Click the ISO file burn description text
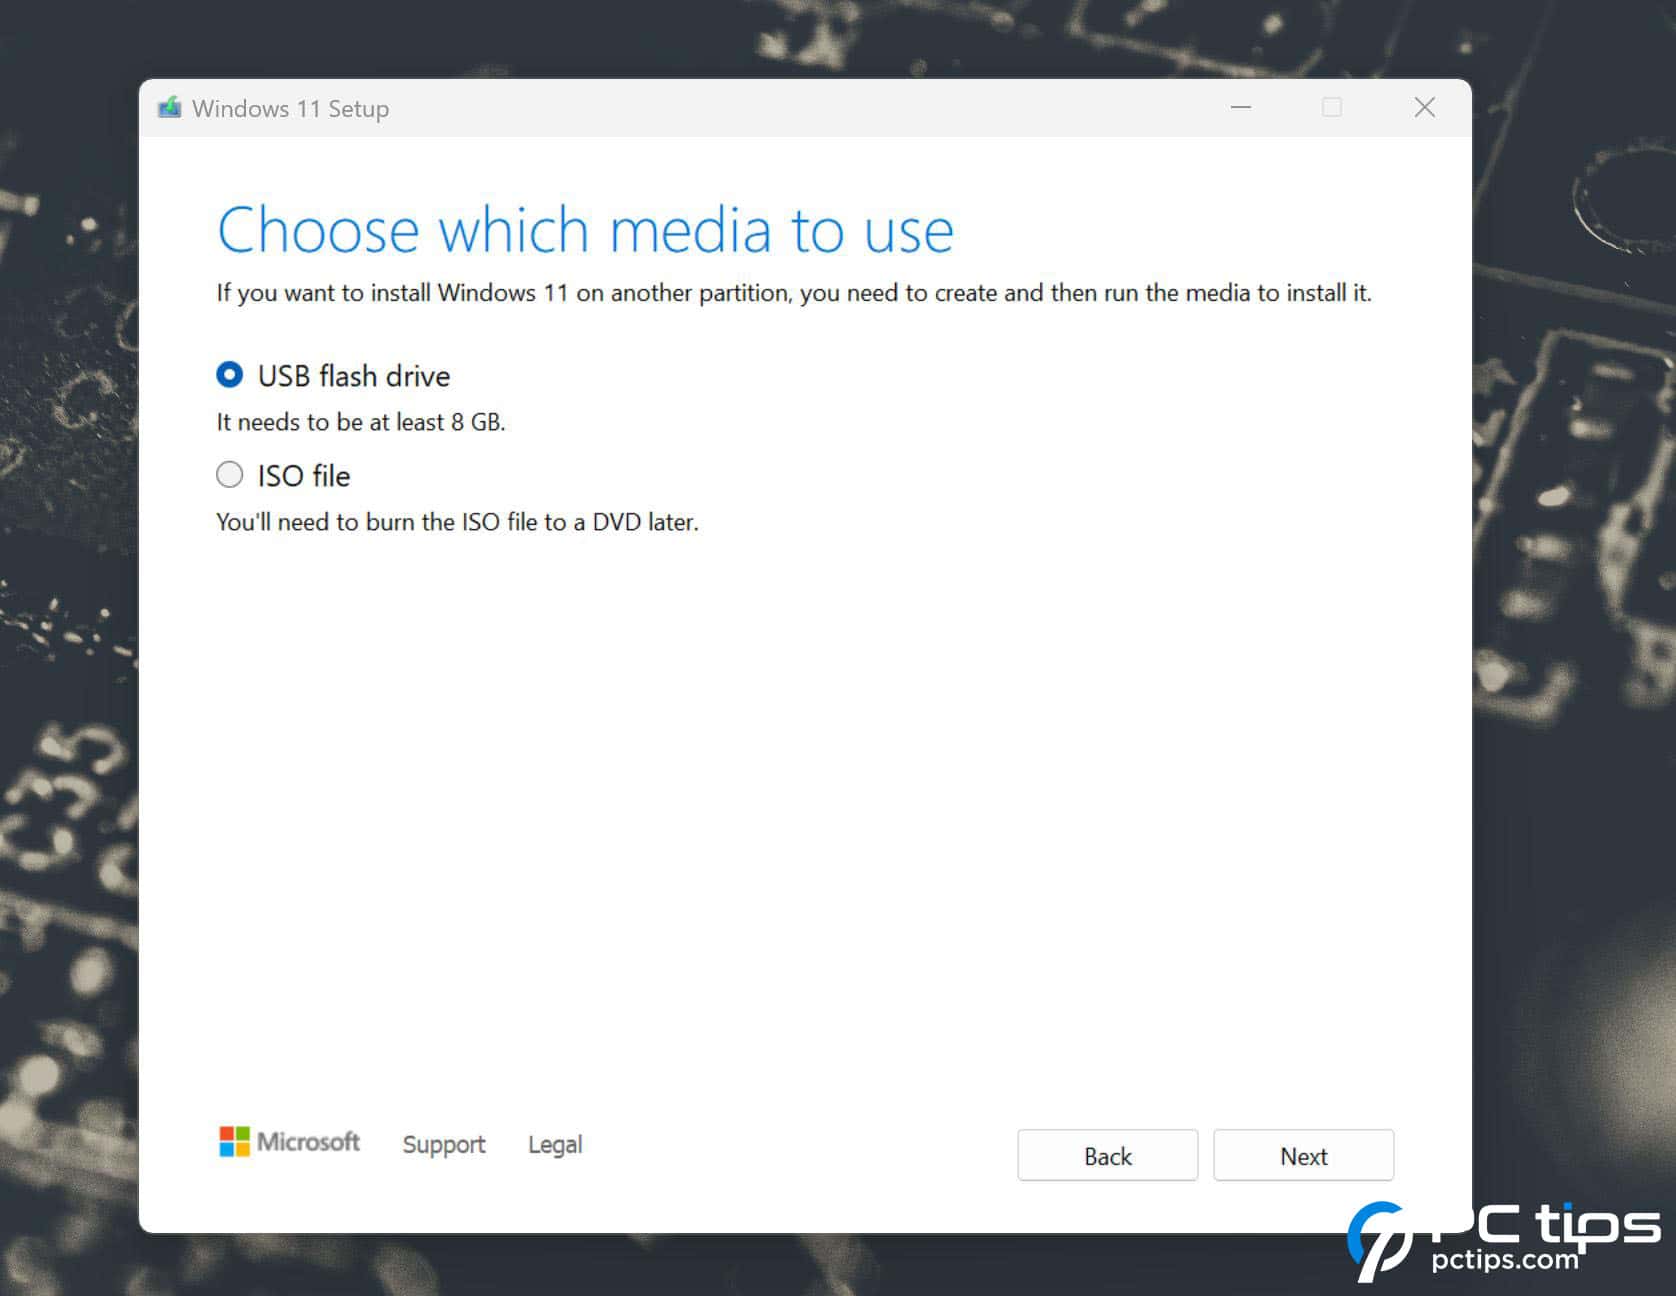1676x1296 pixels. [x=458, y=521]
